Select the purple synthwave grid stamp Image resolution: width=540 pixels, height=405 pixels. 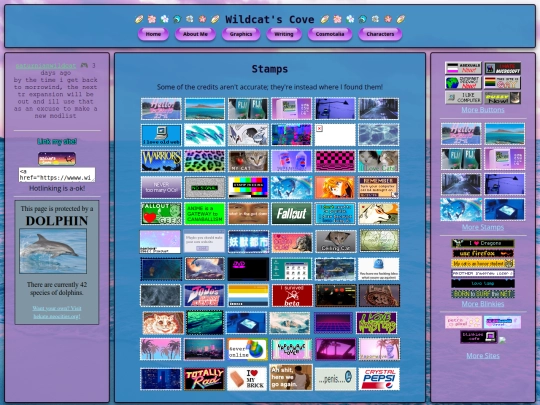333,323
